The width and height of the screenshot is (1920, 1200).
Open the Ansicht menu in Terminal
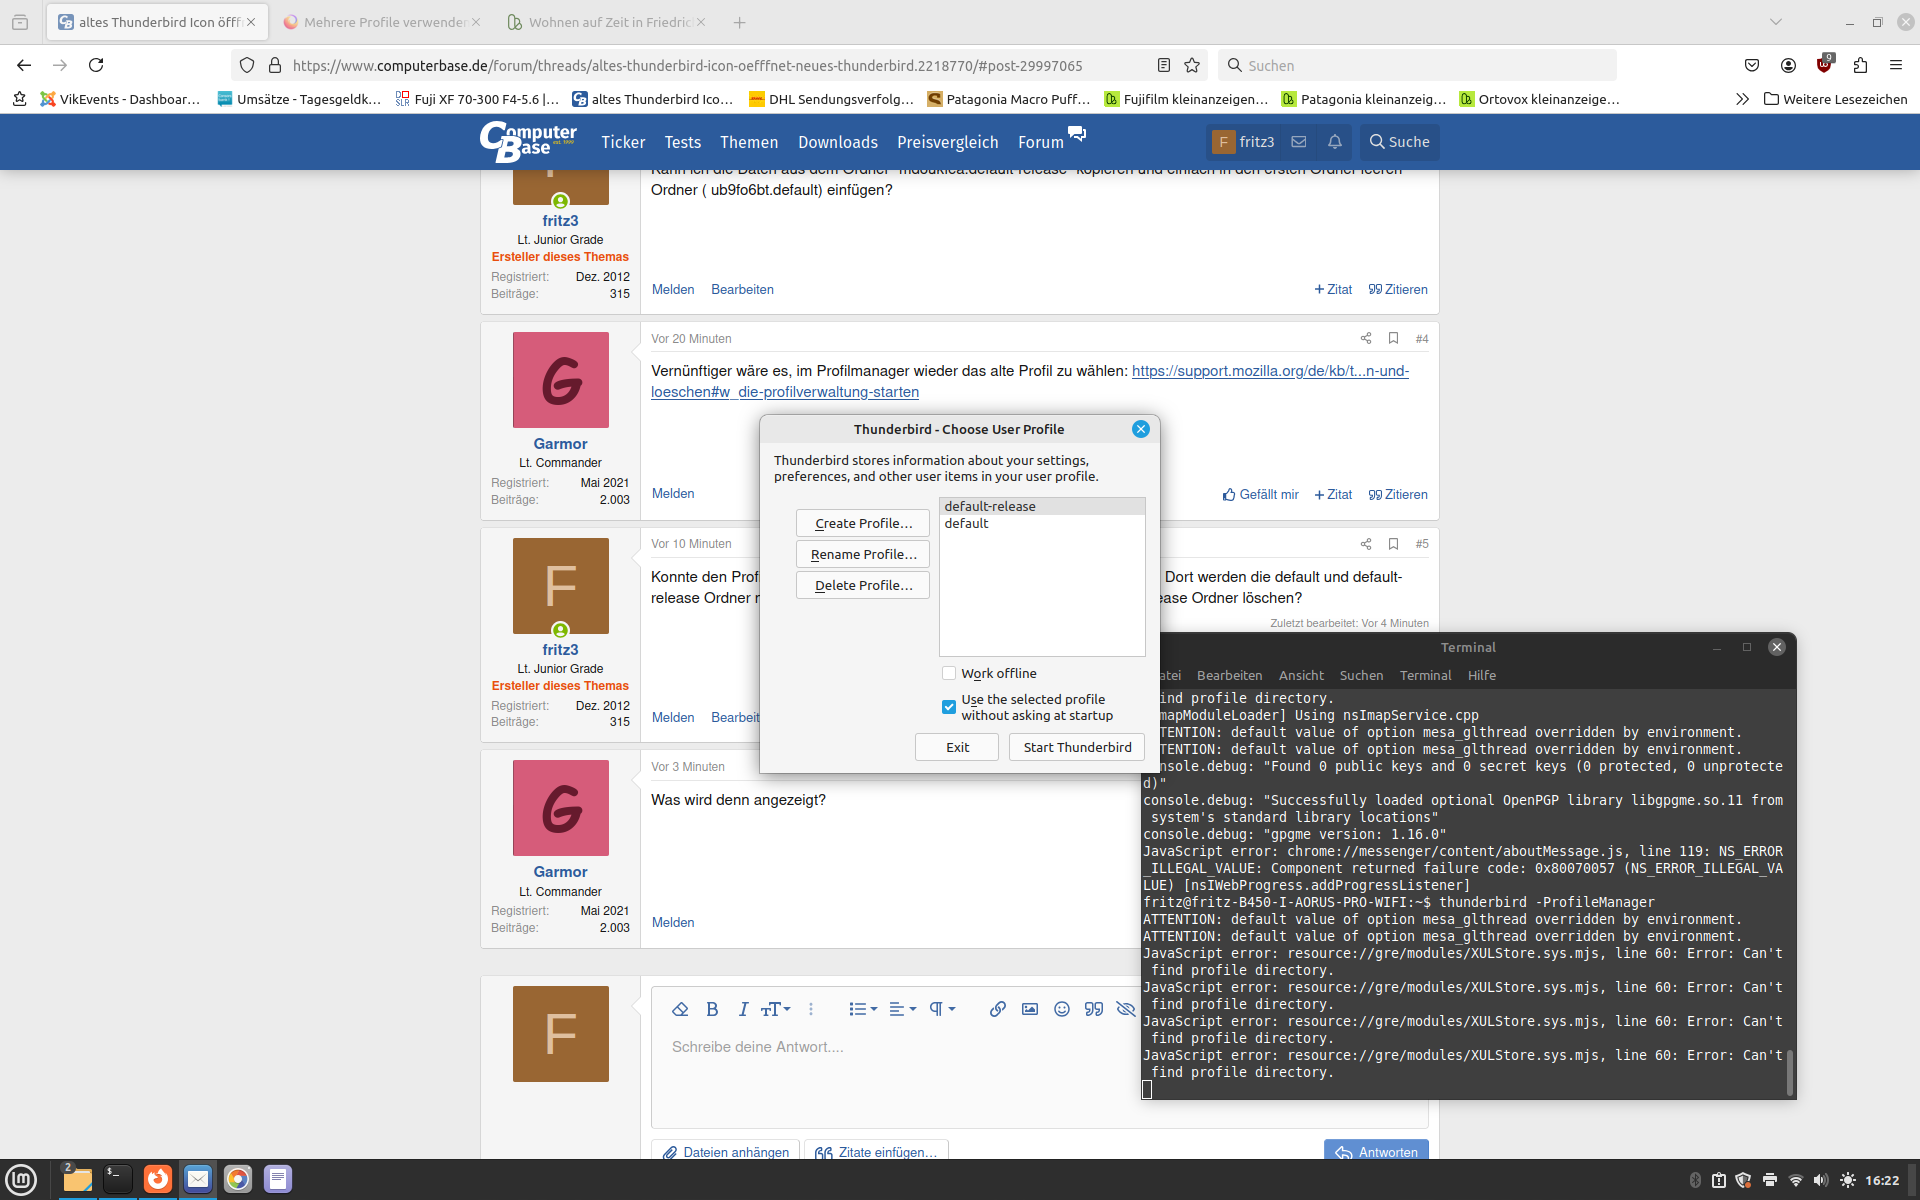click(x=1300, y=675)
